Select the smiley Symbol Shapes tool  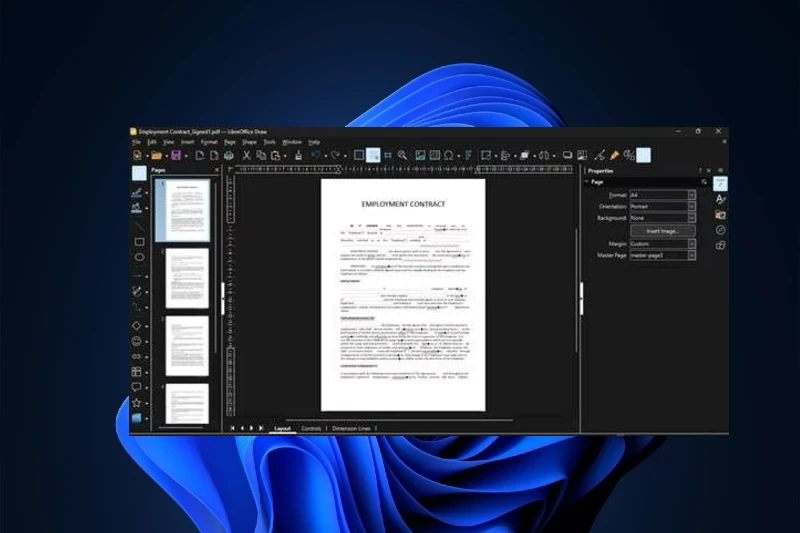(137, 341)
